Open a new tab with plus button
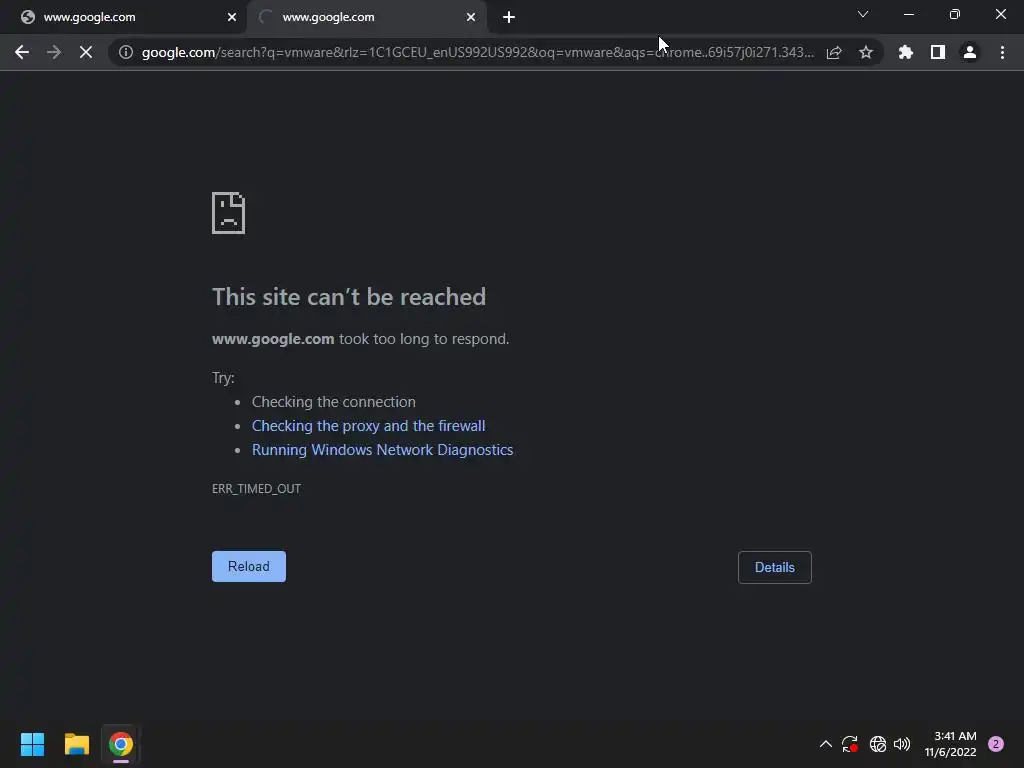Viewport: 1024px width, 768px height. click(x=509, y=18)
